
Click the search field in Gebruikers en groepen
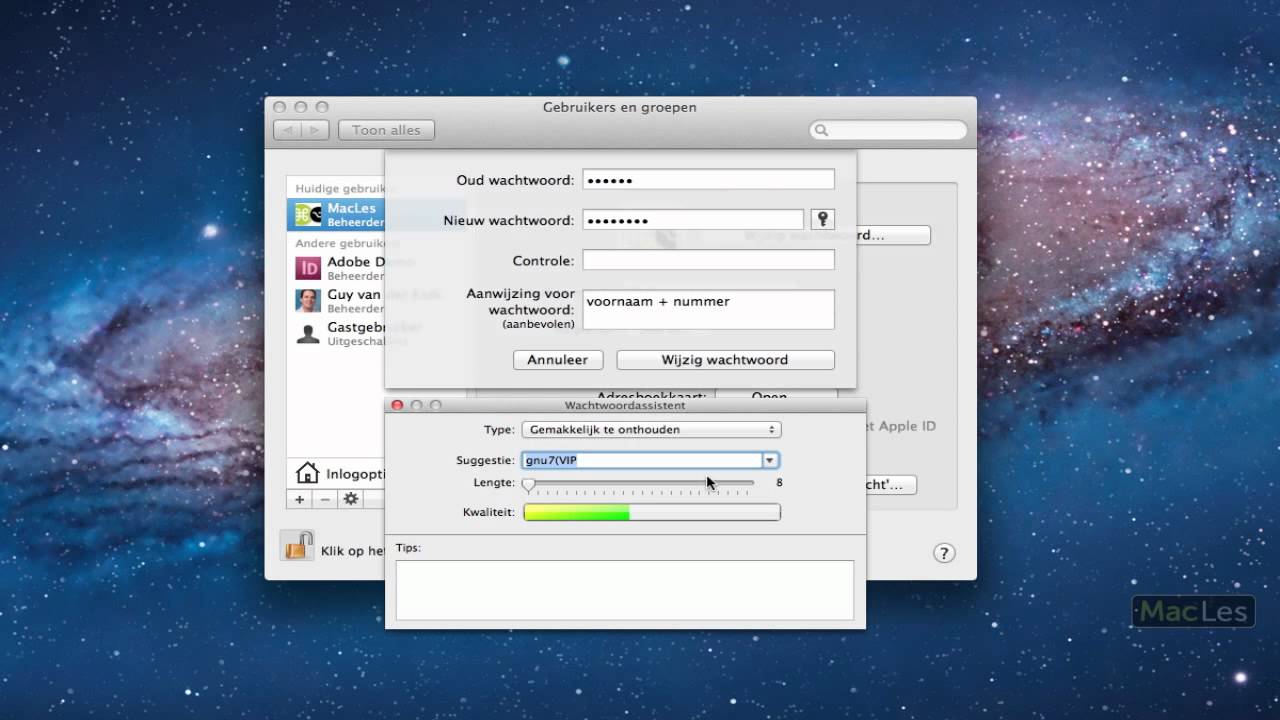coord(888,130)
